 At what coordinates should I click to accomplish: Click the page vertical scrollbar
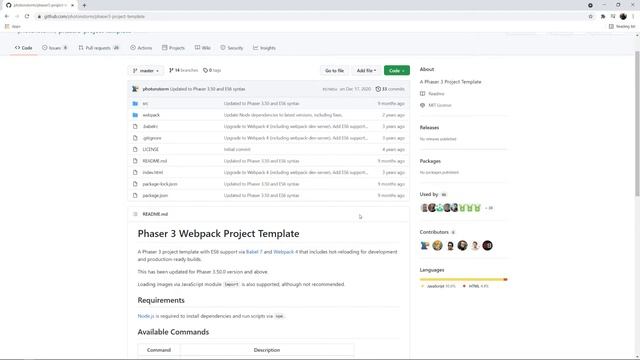click(x=637, y=123)
